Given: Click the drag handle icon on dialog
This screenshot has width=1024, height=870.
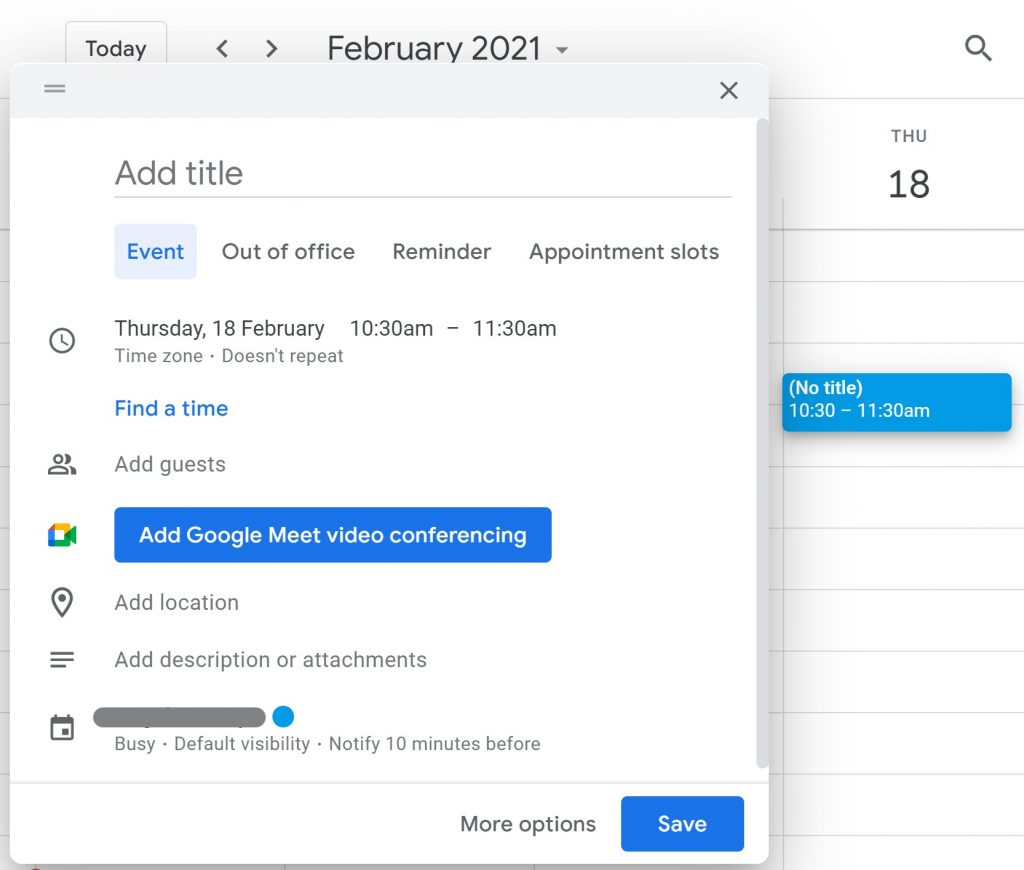Looking at the screenshot, I should tap(55, 89).
